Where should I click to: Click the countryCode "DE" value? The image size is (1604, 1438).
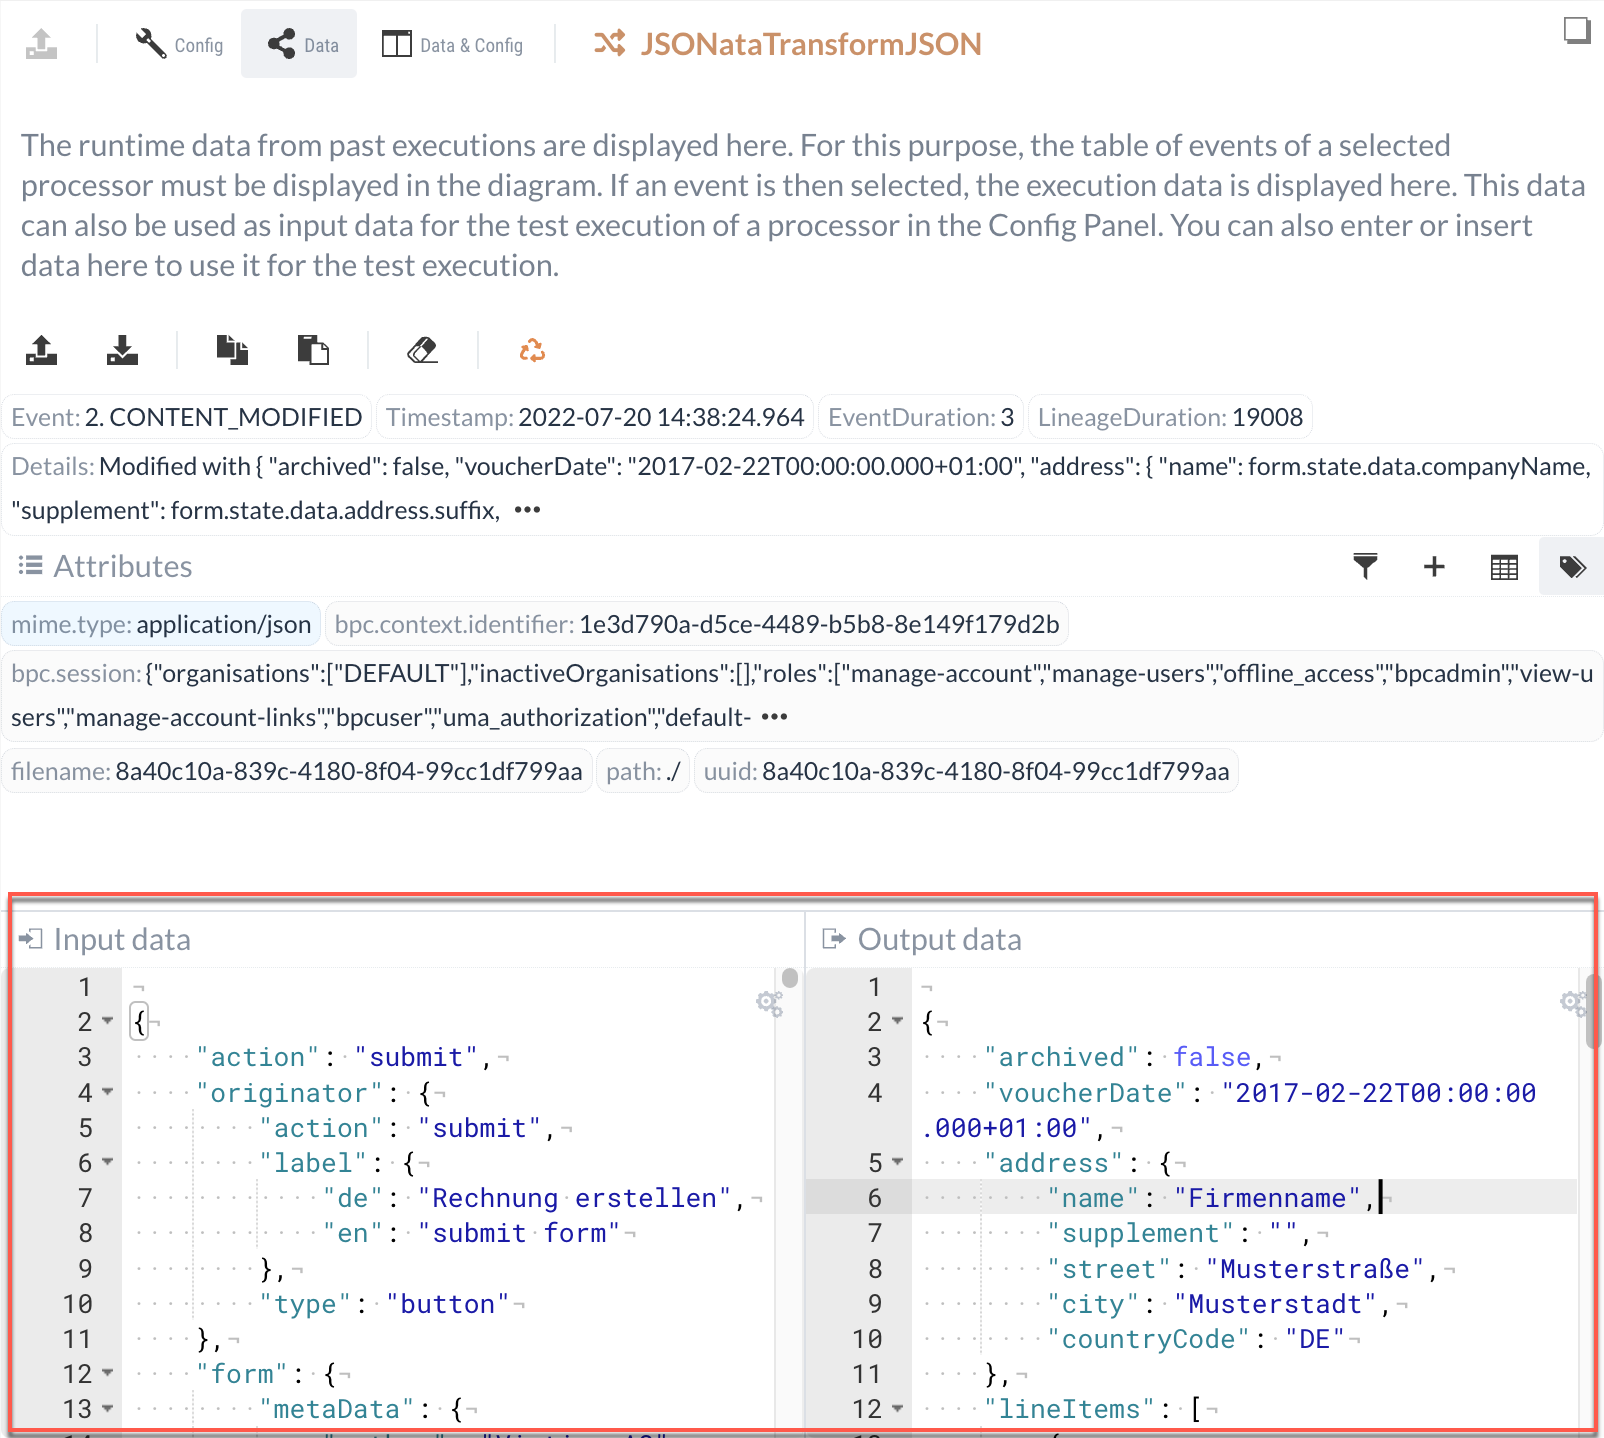[1315, 1339]
